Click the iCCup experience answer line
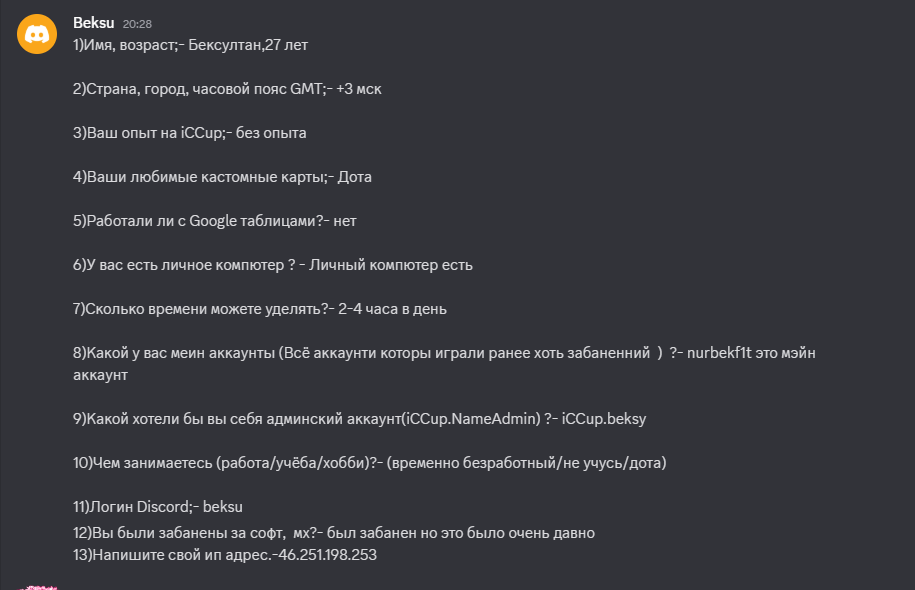The width and height of the screenshot is (915, 590). click(x=189, y=133)
